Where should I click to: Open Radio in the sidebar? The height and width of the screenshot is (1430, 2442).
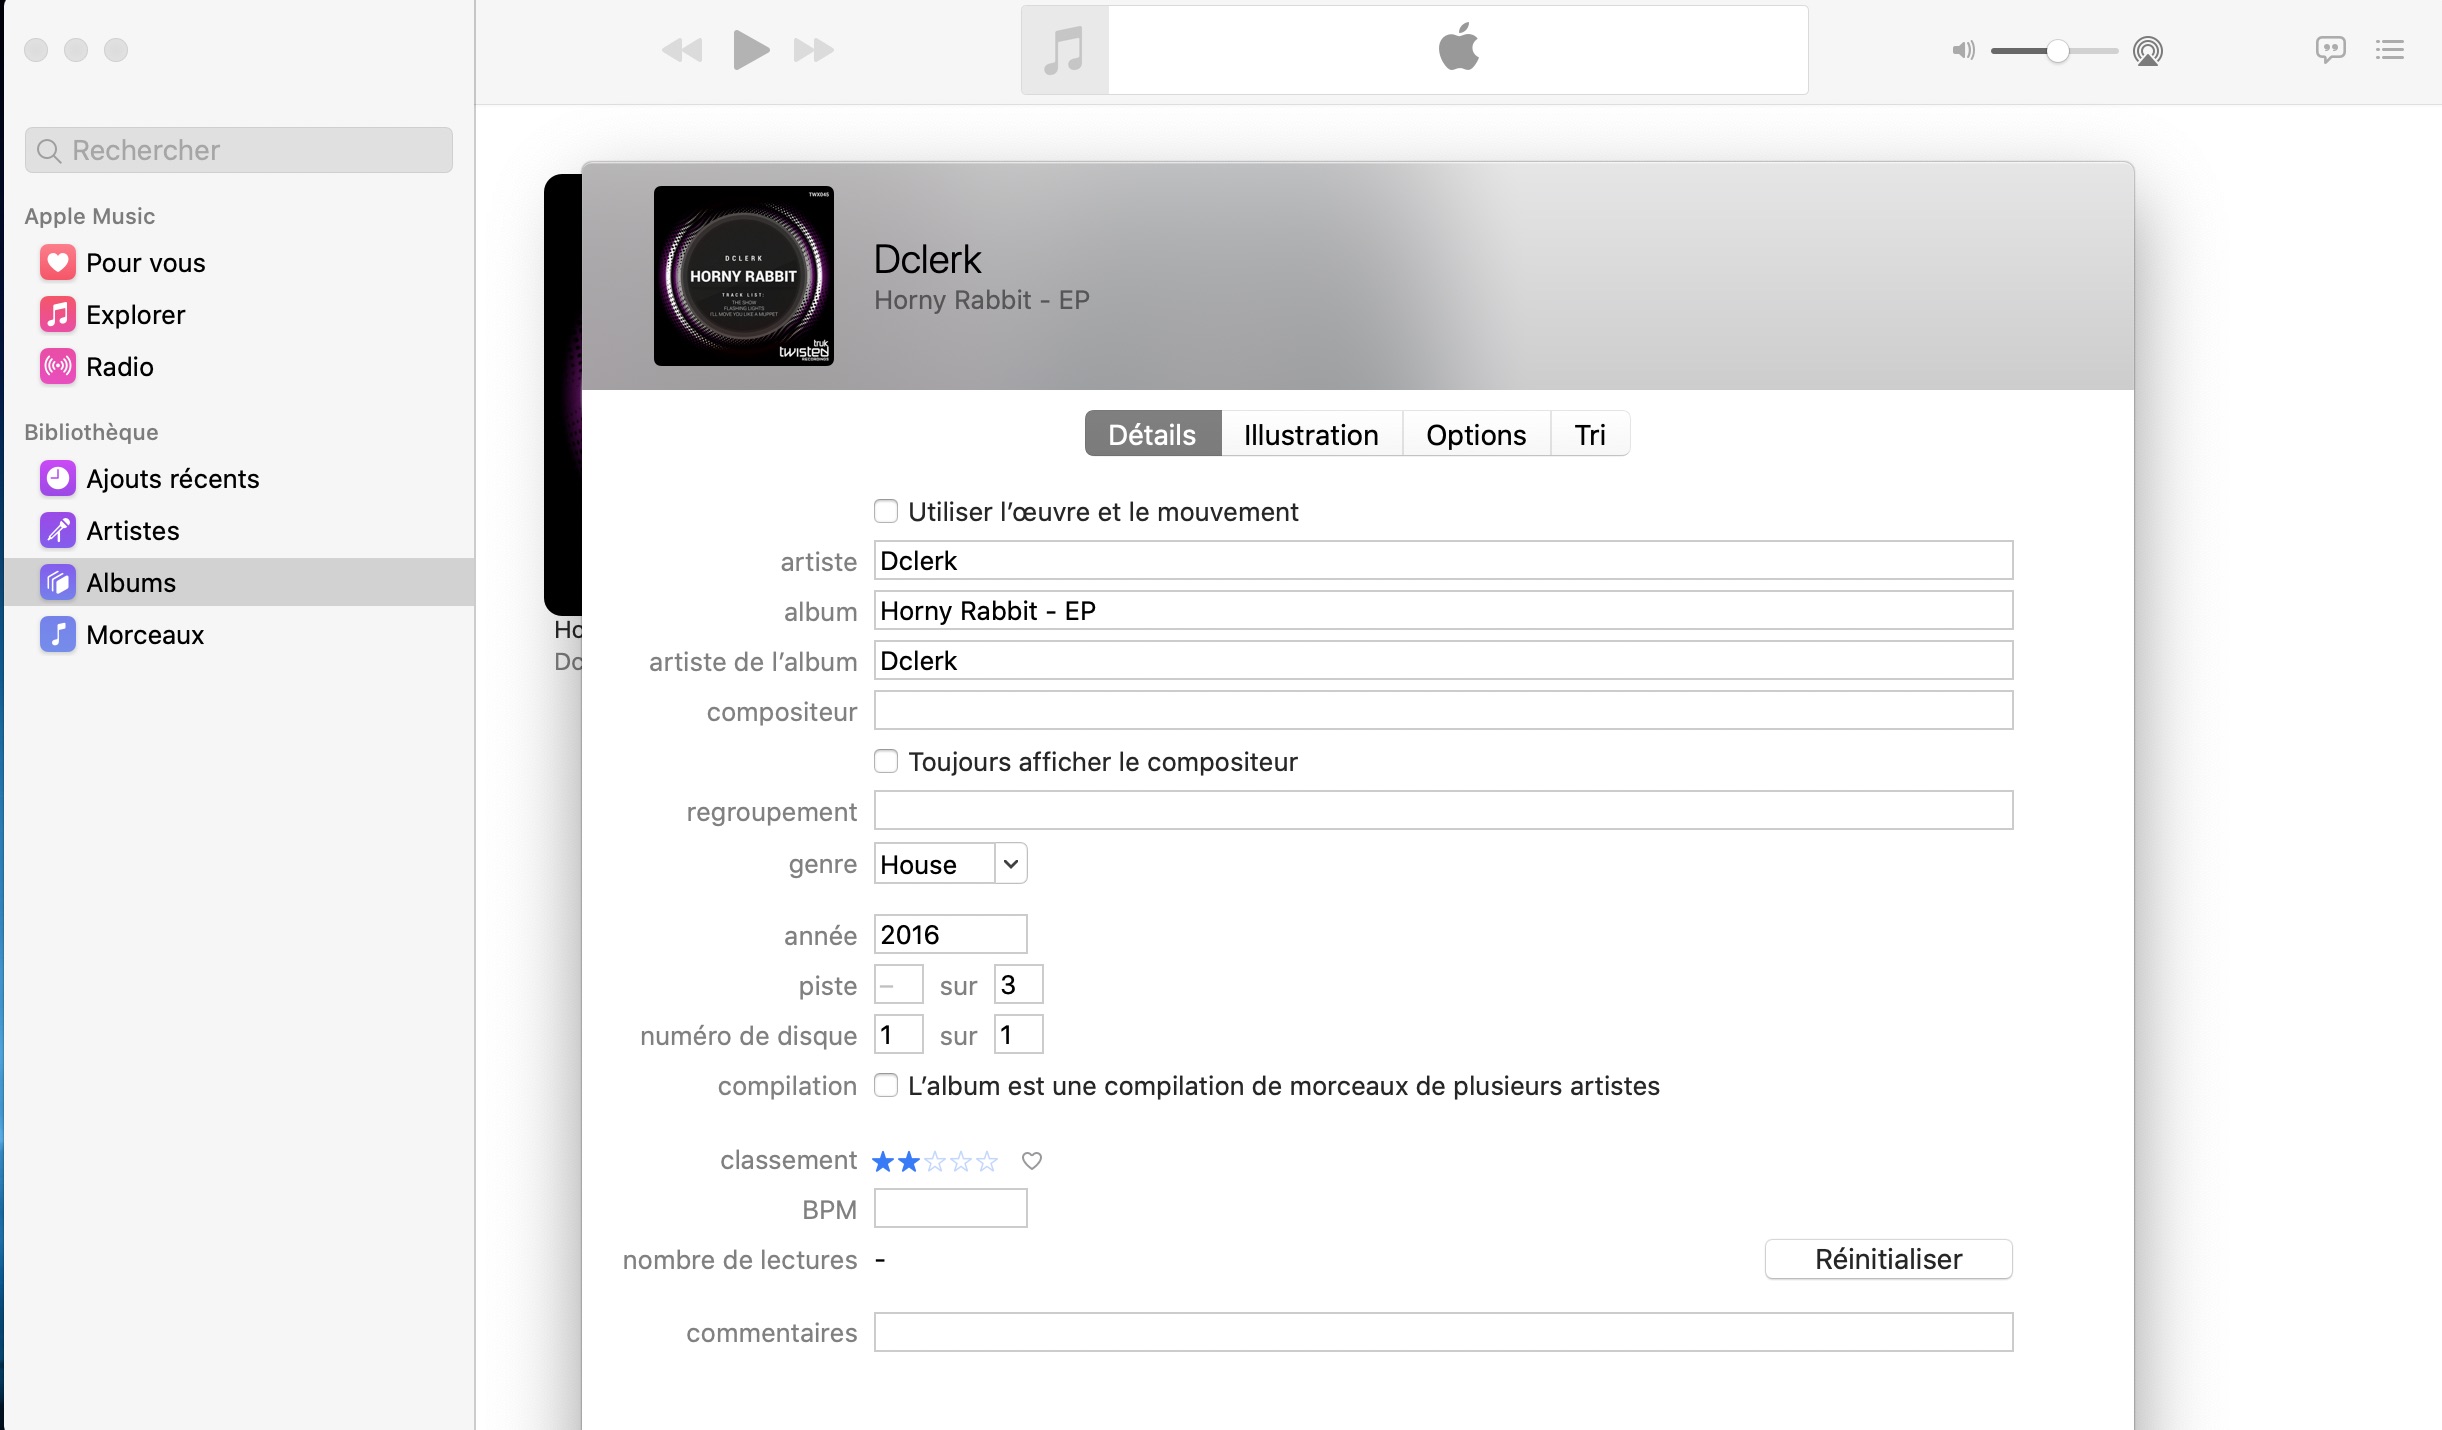[119, 367]
